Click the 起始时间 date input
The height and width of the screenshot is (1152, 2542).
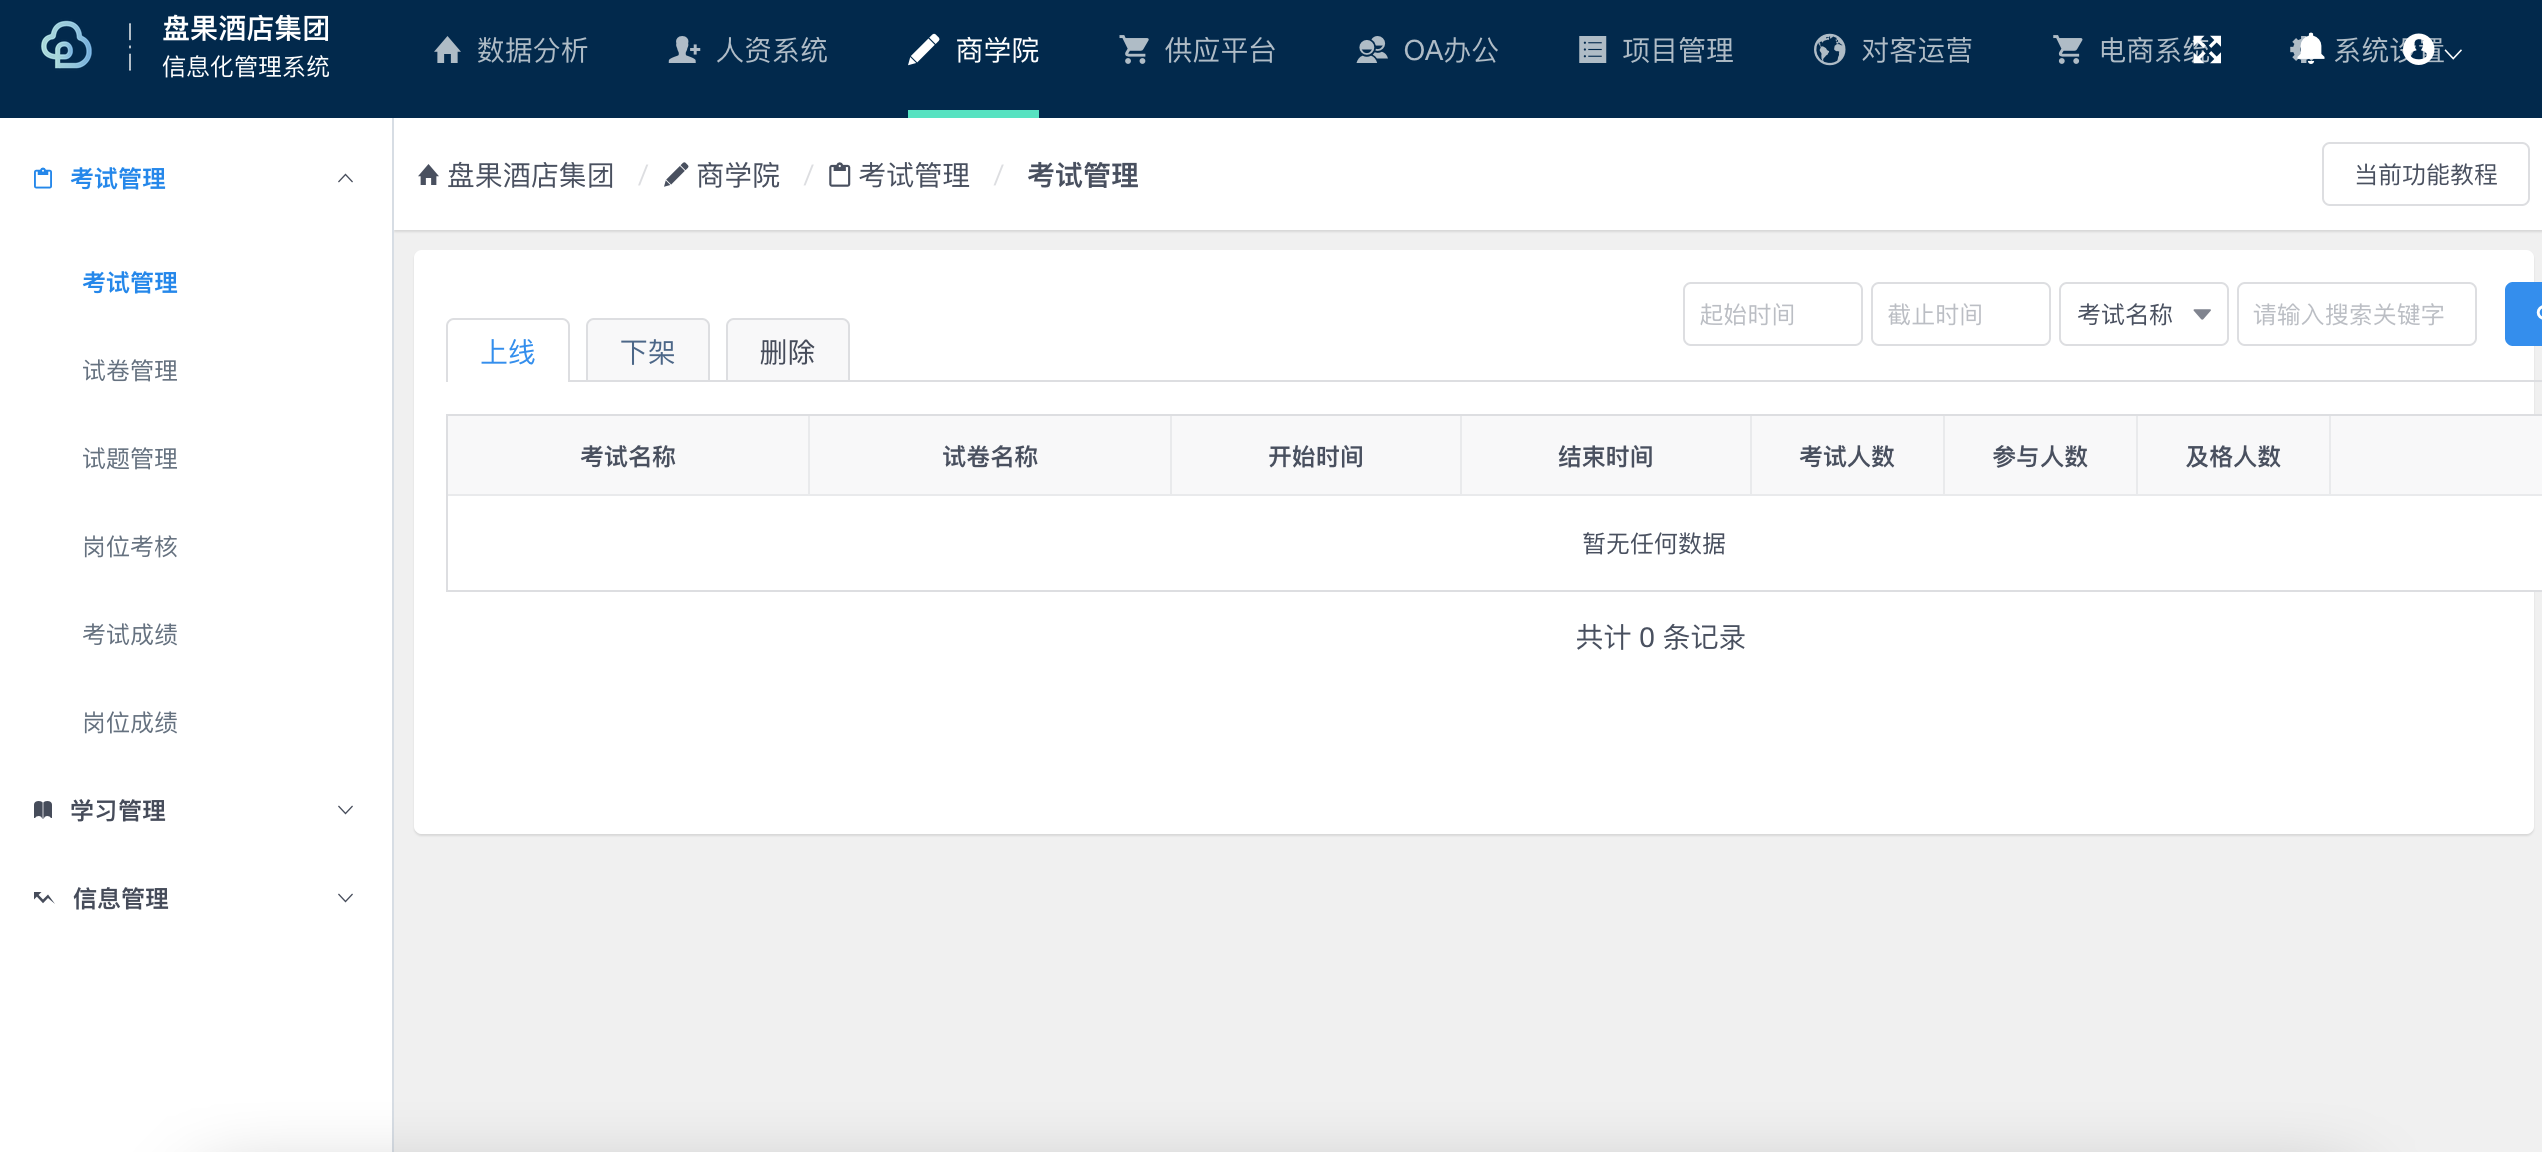(1772, 315)
